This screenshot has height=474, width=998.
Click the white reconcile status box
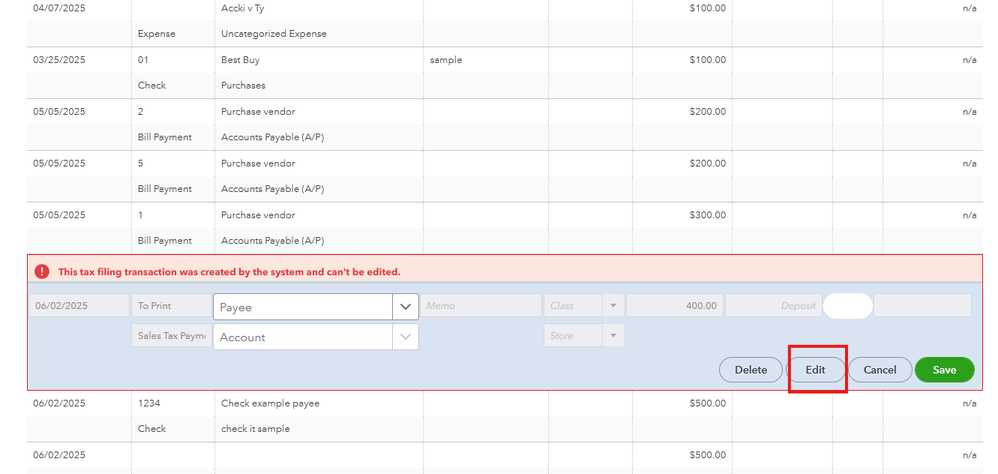click(847, 306)
